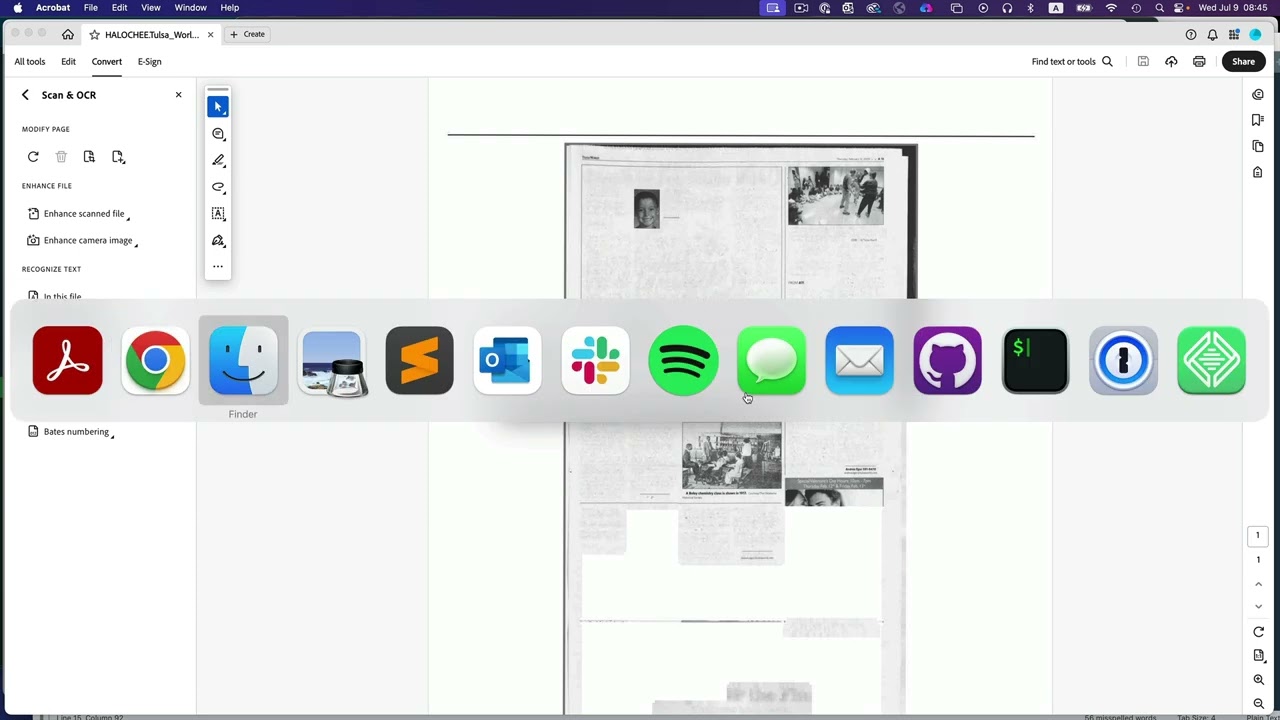
Task: Open the apps grid icon in top bar
Action: point(1234,34)
